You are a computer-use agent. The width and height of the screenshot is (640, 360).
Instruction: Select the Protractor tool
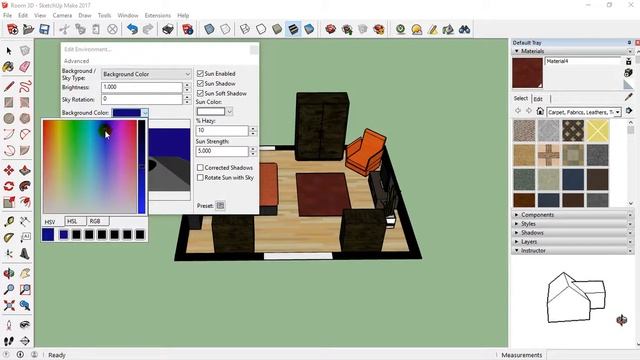[9, 238]
